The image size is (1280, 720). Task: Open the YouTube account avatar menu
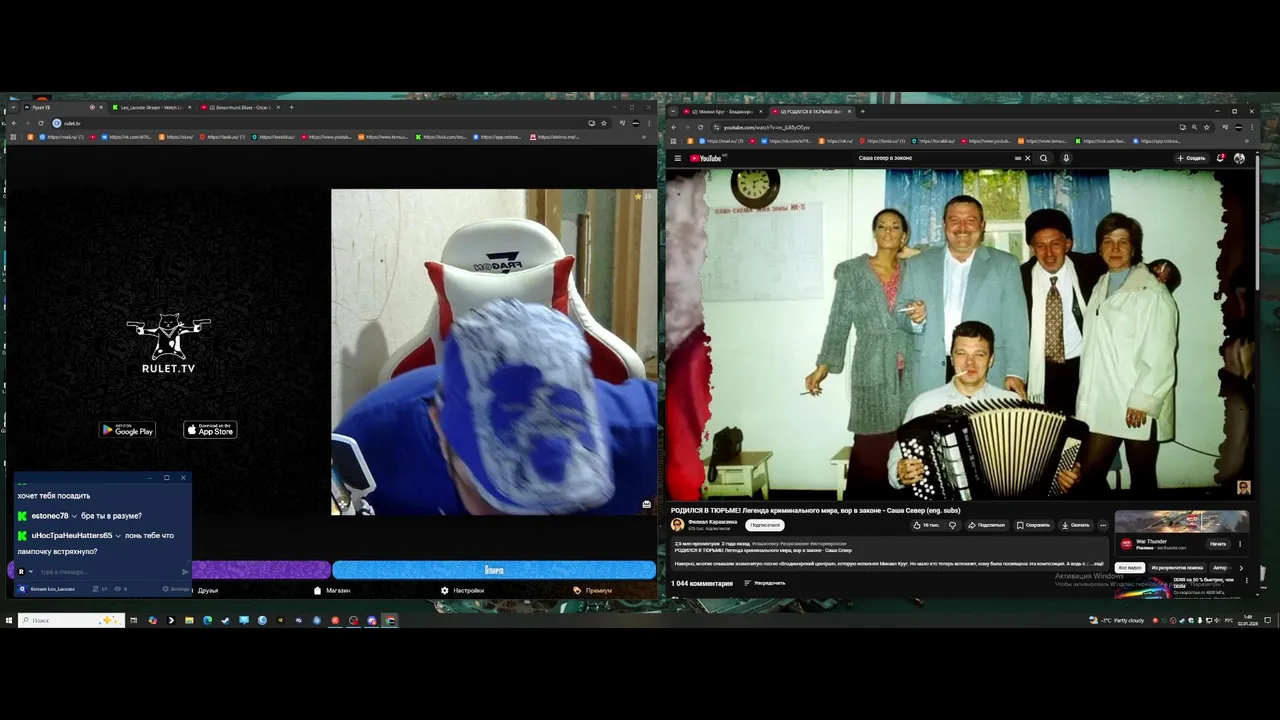click(x=1239, y=158)
